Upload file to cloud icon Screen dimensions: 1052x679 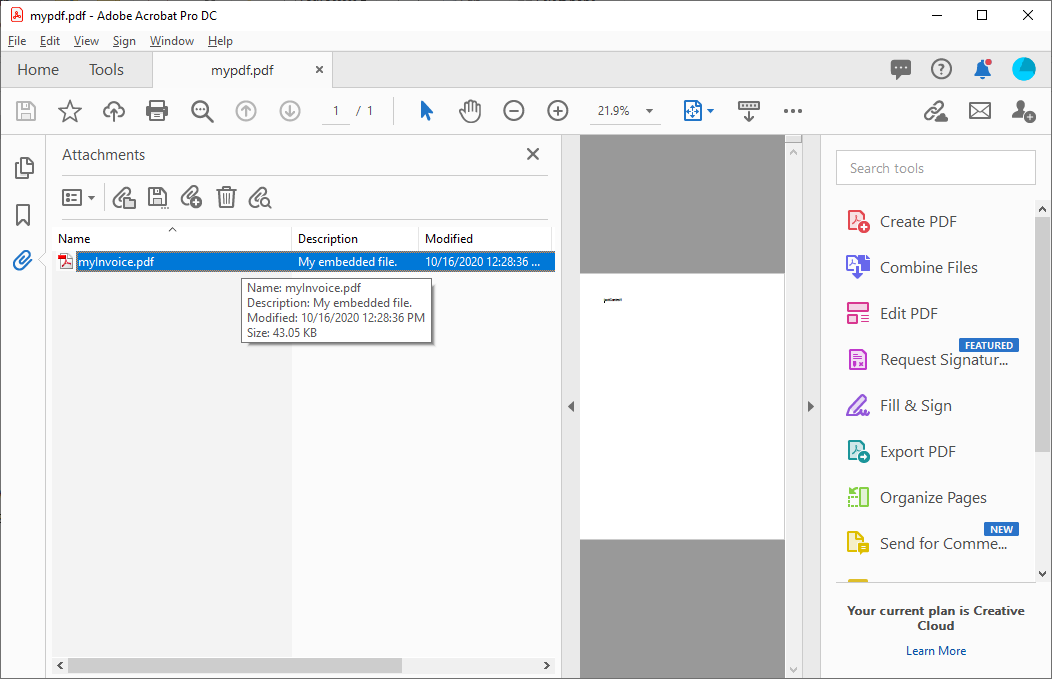coord(114,111)
